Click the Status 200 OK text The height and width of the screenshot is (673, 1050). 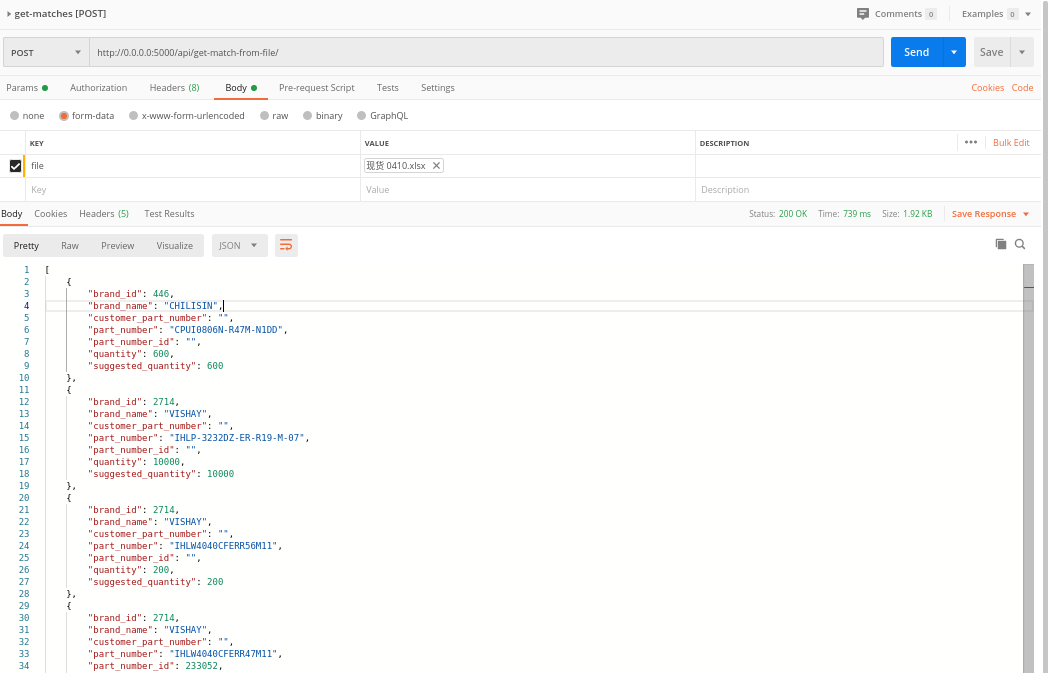777,214
